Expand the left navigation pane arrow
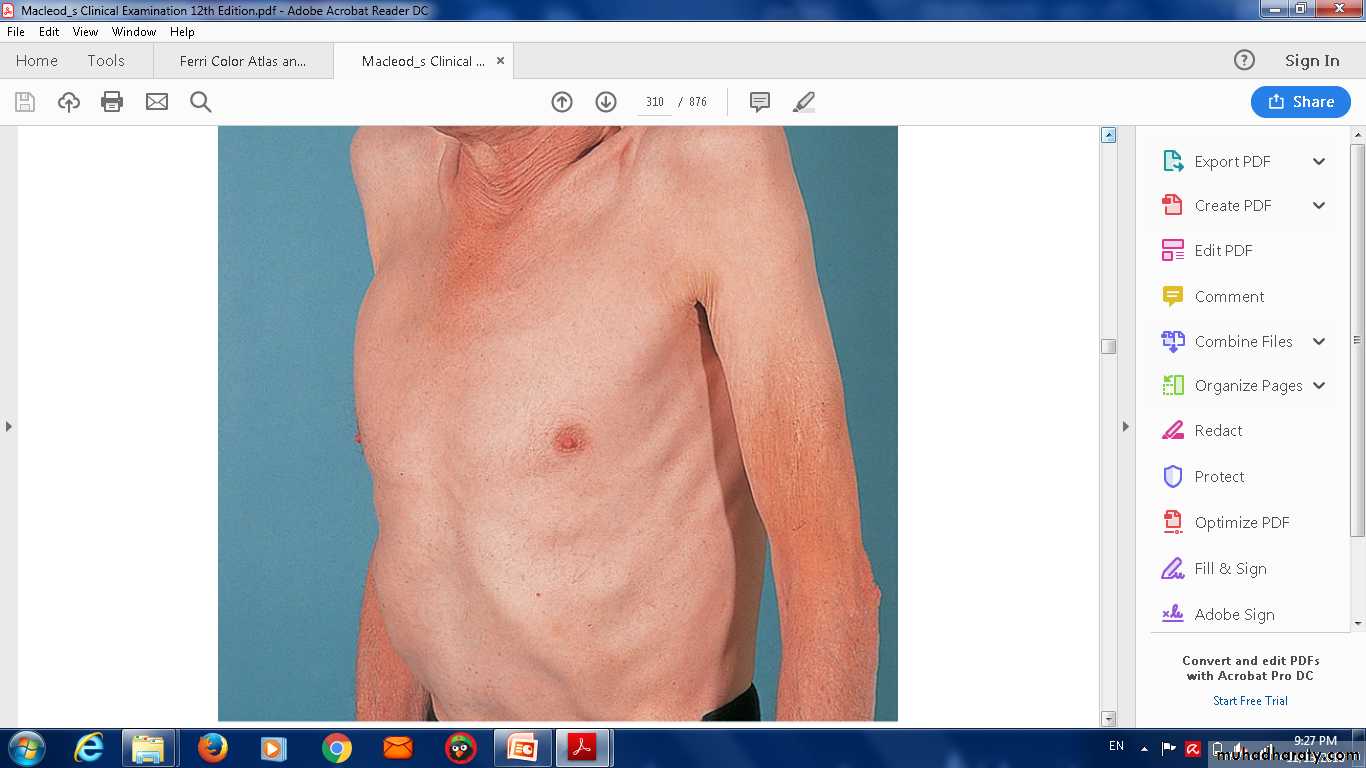This screenshot has width=1366, height=768. pyautogui.click(x=9, y=427)
